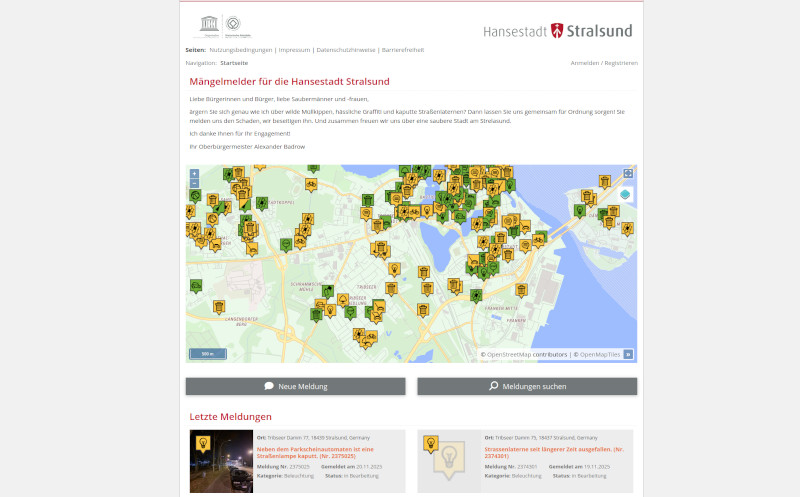Select the isolated yellow bicycle marker above Stadtkoppel
The image size is (800, 497).
pos(311,184)
